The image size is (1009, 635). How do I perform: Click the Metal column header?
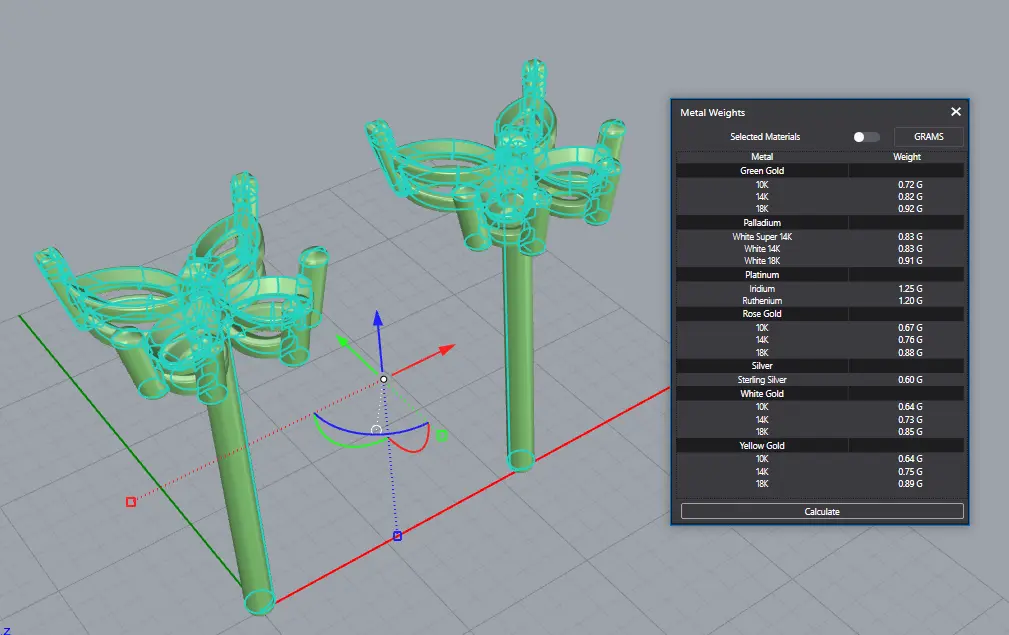click(x=762, y=157)
